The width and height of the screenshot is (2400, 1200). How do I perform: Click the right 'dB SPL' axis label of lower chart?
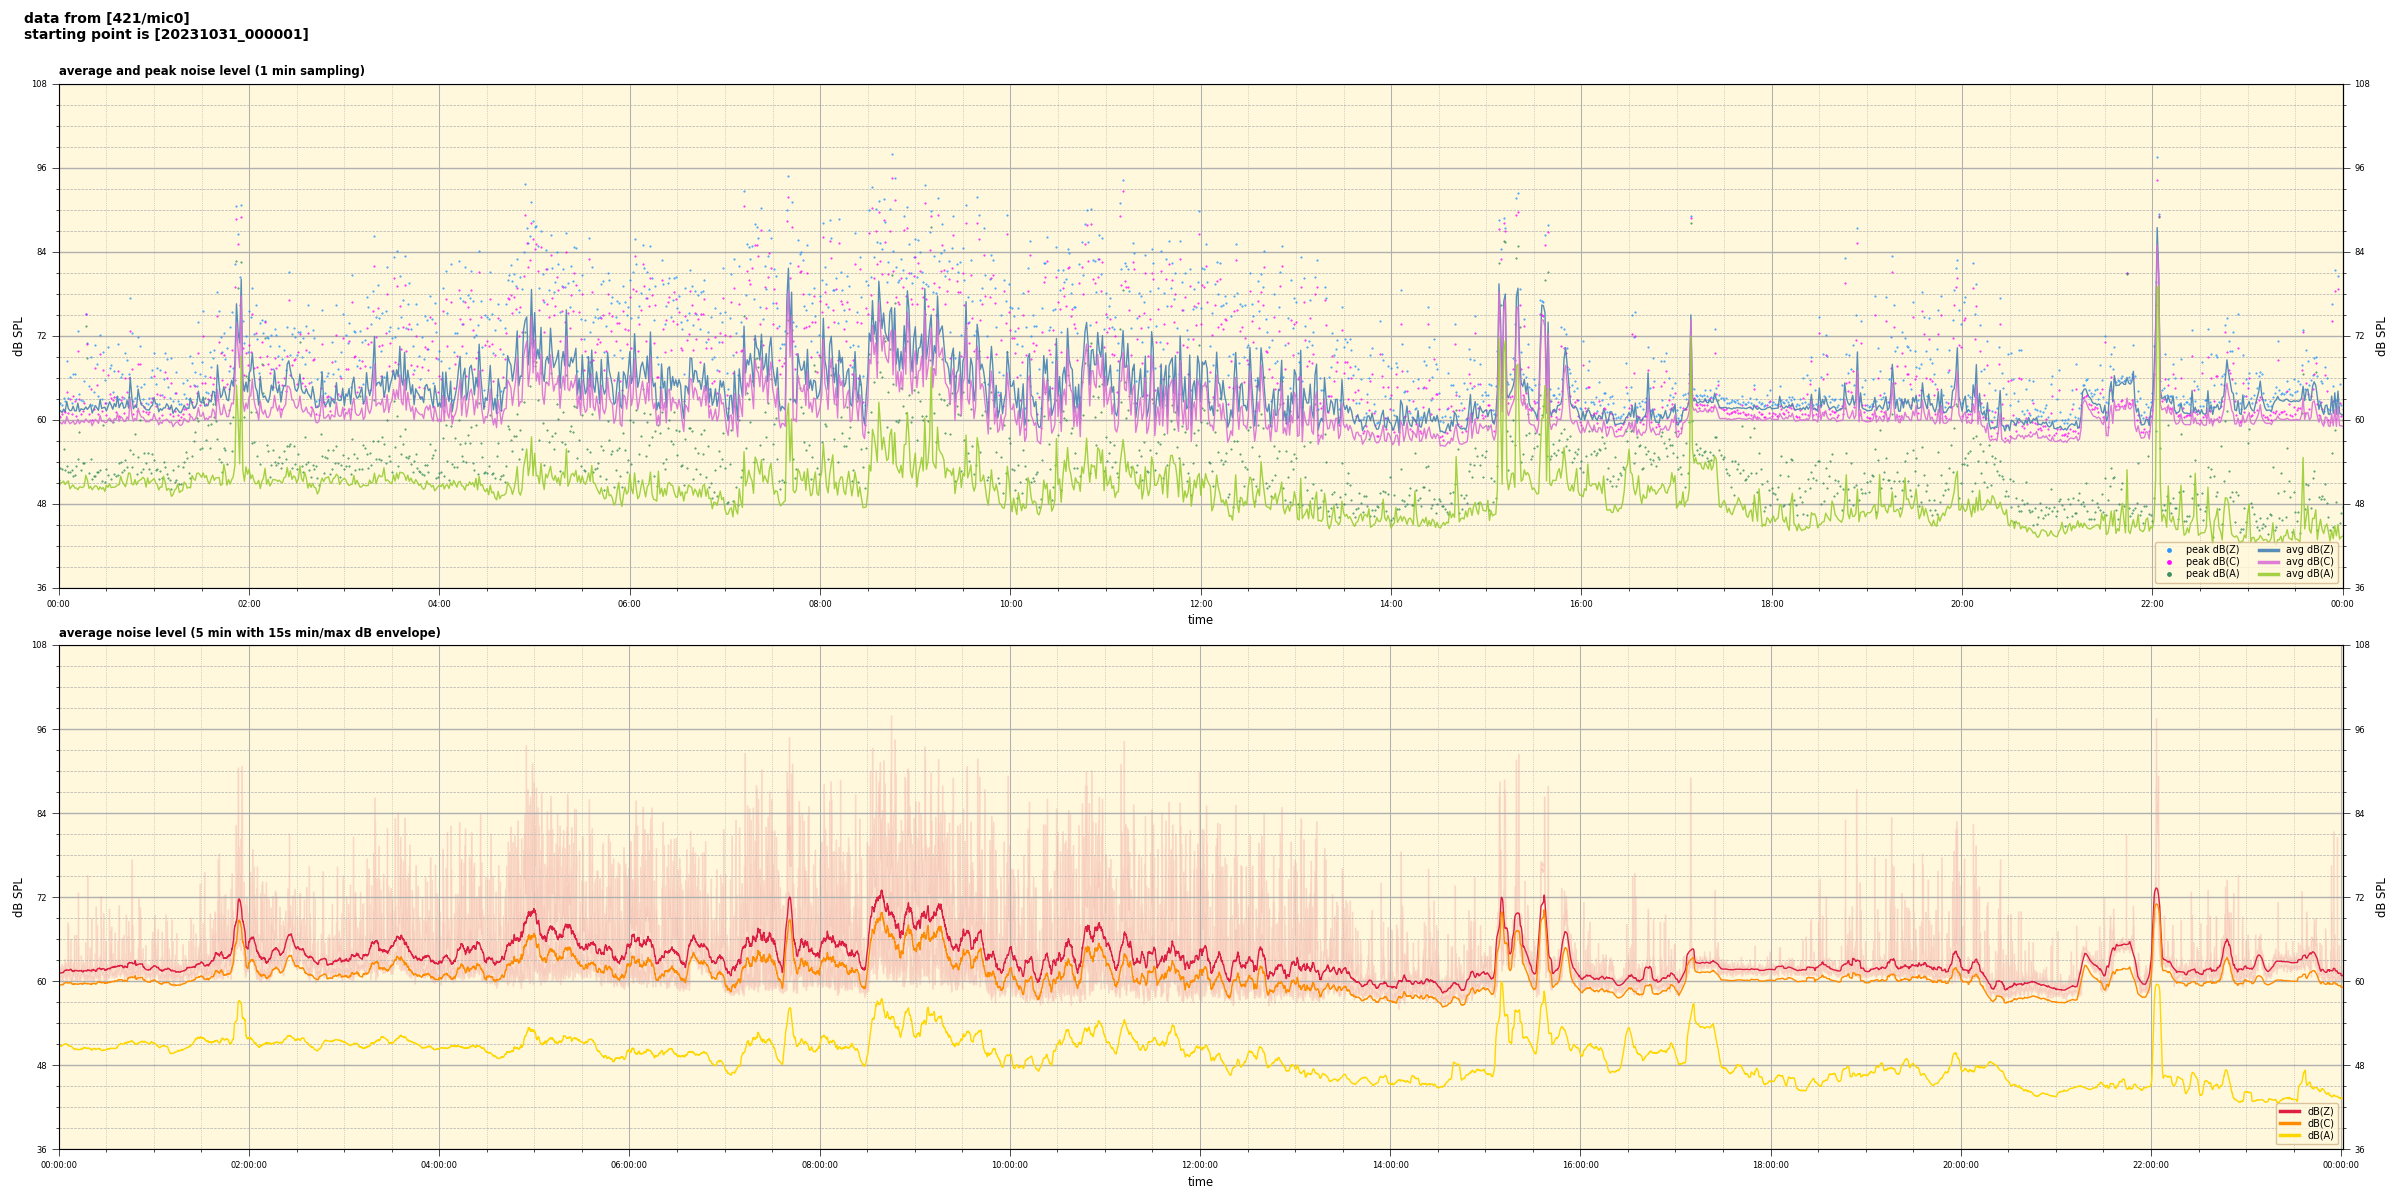pos(2381,897)
